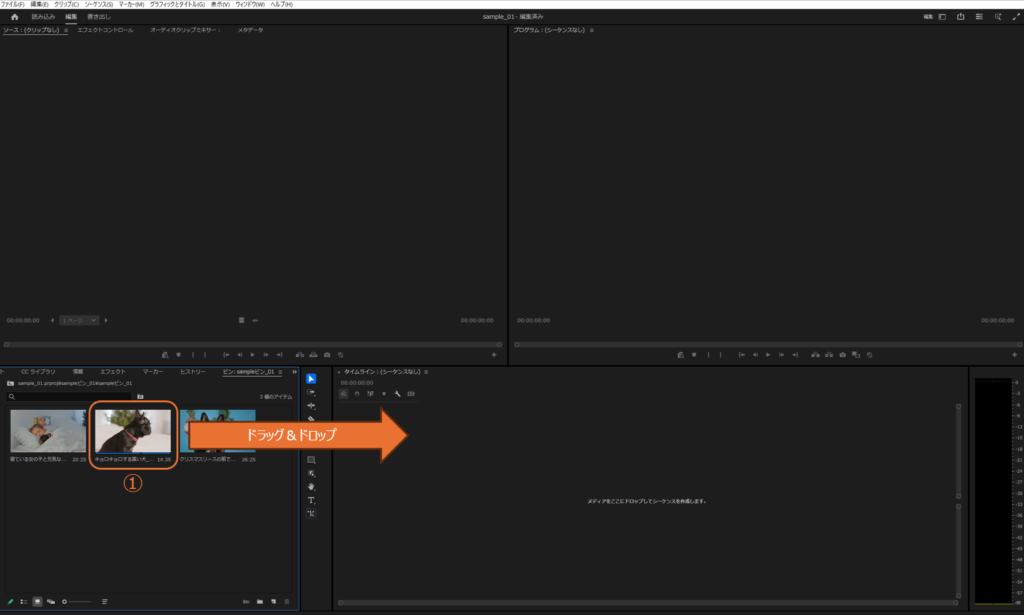Click New Bin folder icon in bin footer
1024x615 pixels.
tap(259, 601)
